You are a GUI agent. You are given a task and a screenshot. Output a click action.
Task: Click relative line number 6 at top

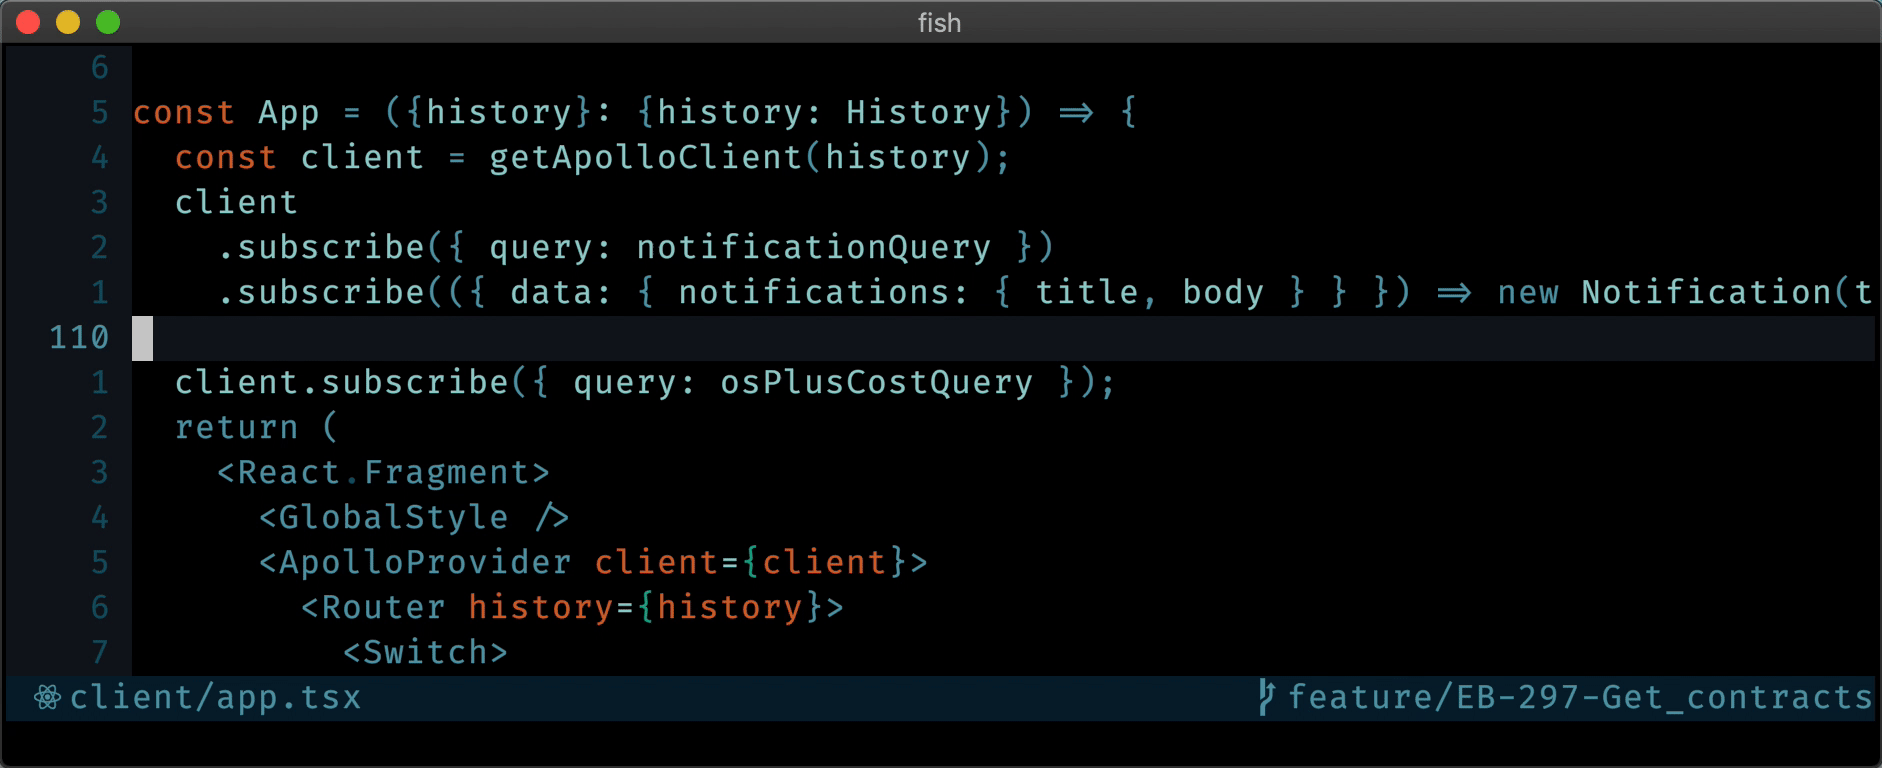(x=99, y=67)
